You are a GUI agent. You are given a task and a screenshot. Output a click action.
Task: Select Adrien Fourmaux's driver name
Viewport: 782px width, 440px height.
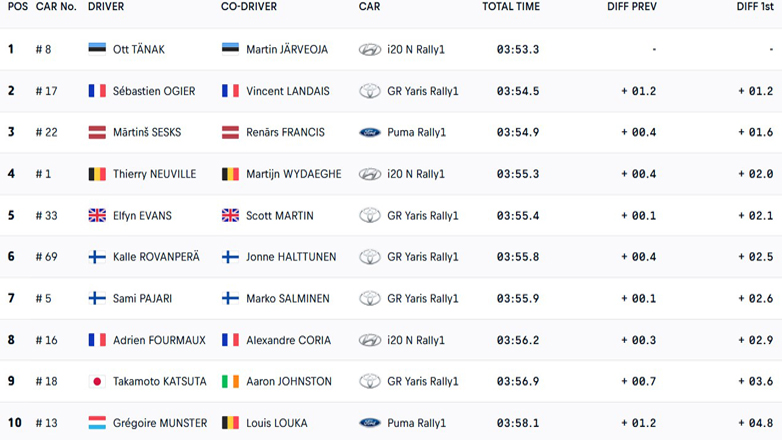[159, 340]
